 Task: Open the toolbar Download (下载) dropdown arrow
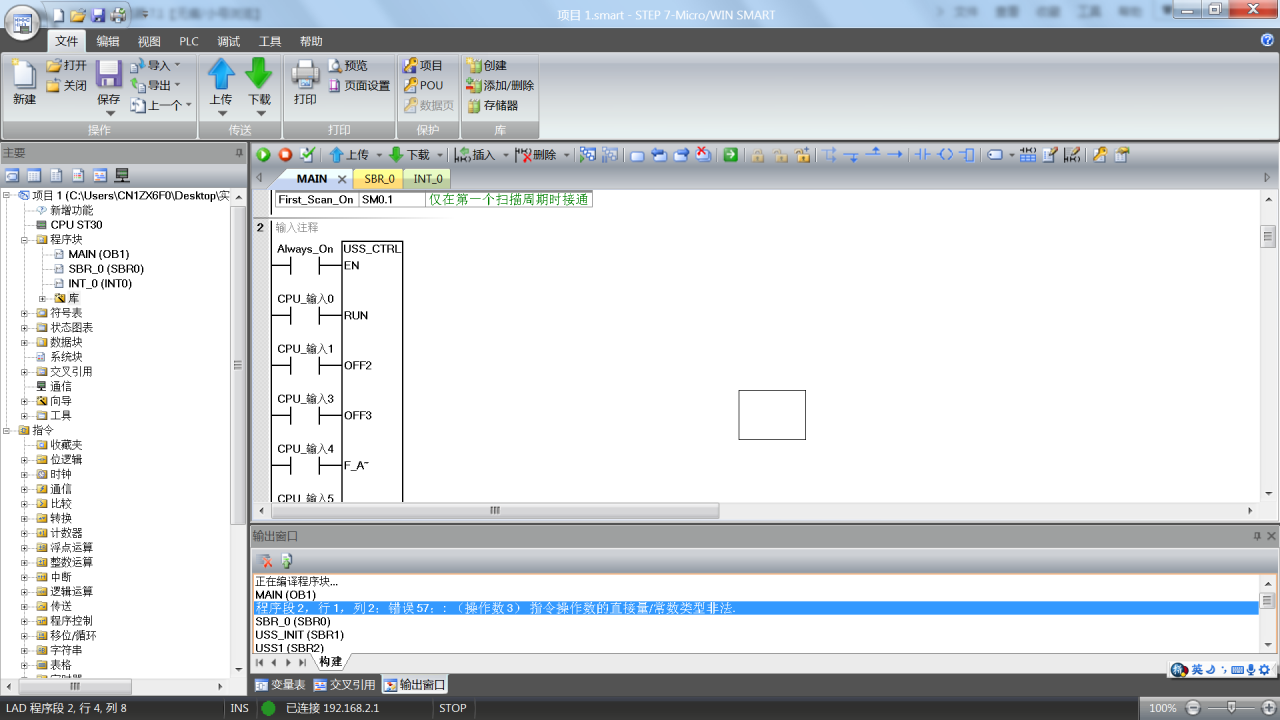[x=440, y=155]
